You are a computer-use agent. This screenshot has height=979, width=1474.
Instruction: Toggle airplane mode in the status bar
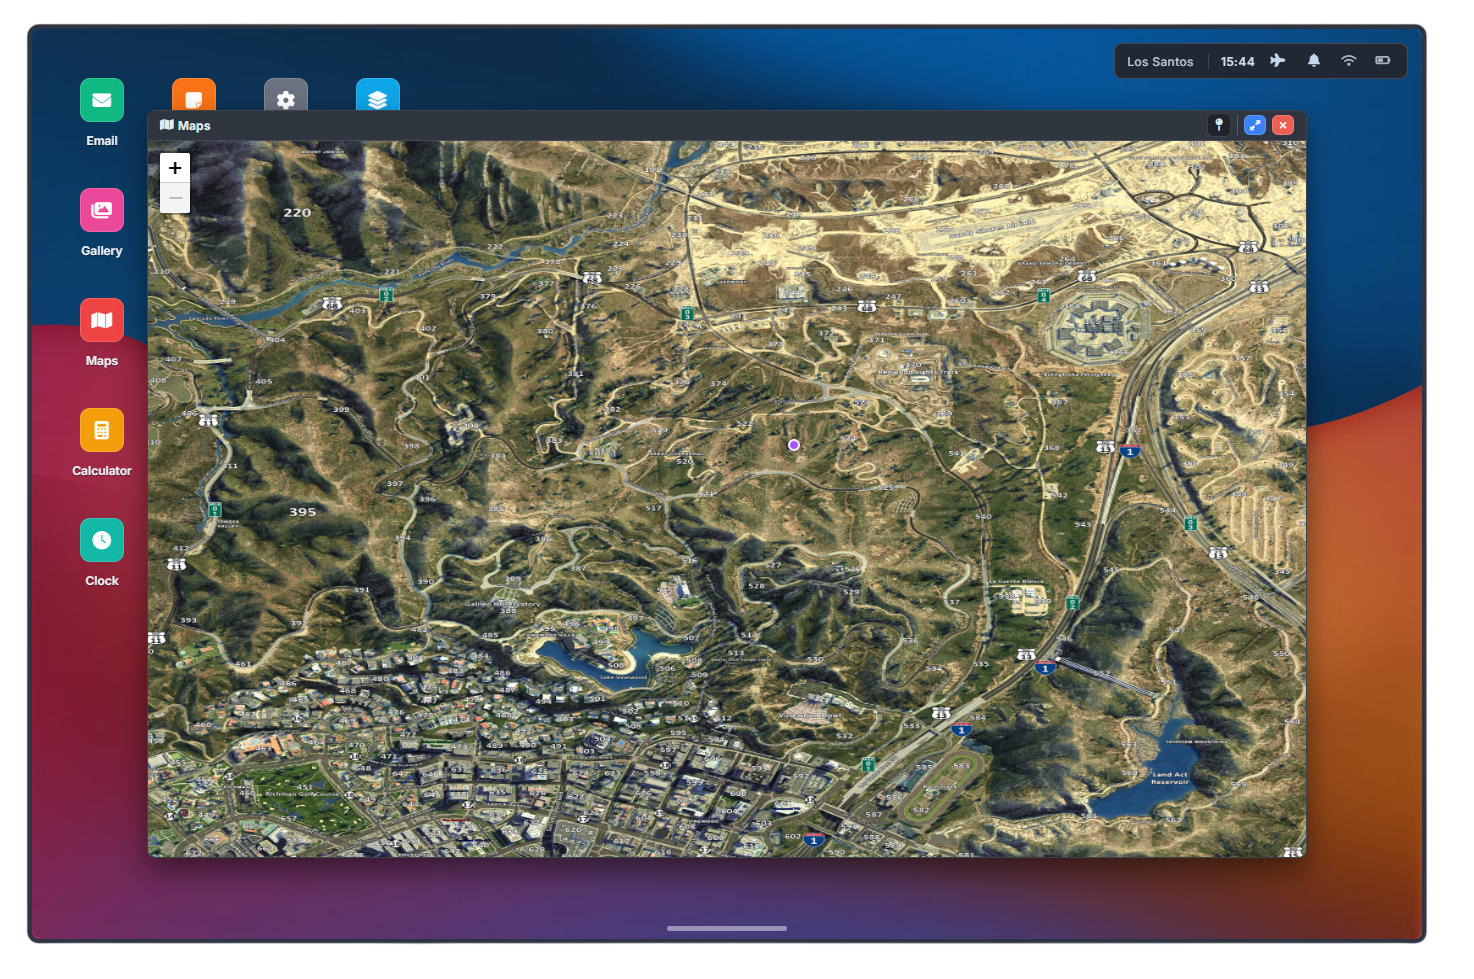coord(1278,61)
